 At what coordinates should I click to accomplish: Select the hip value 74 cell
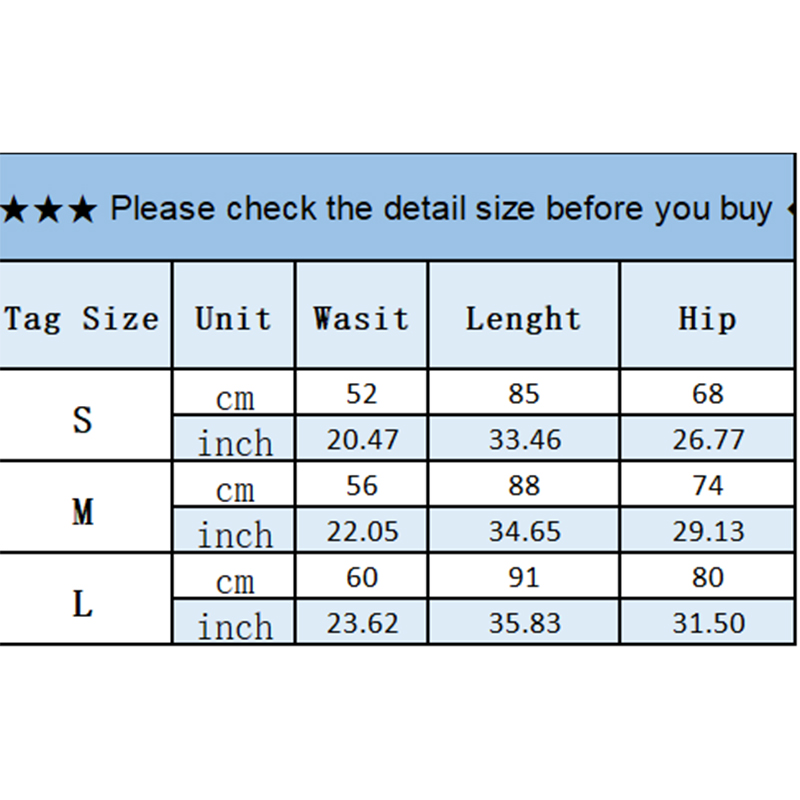(708, 486)
